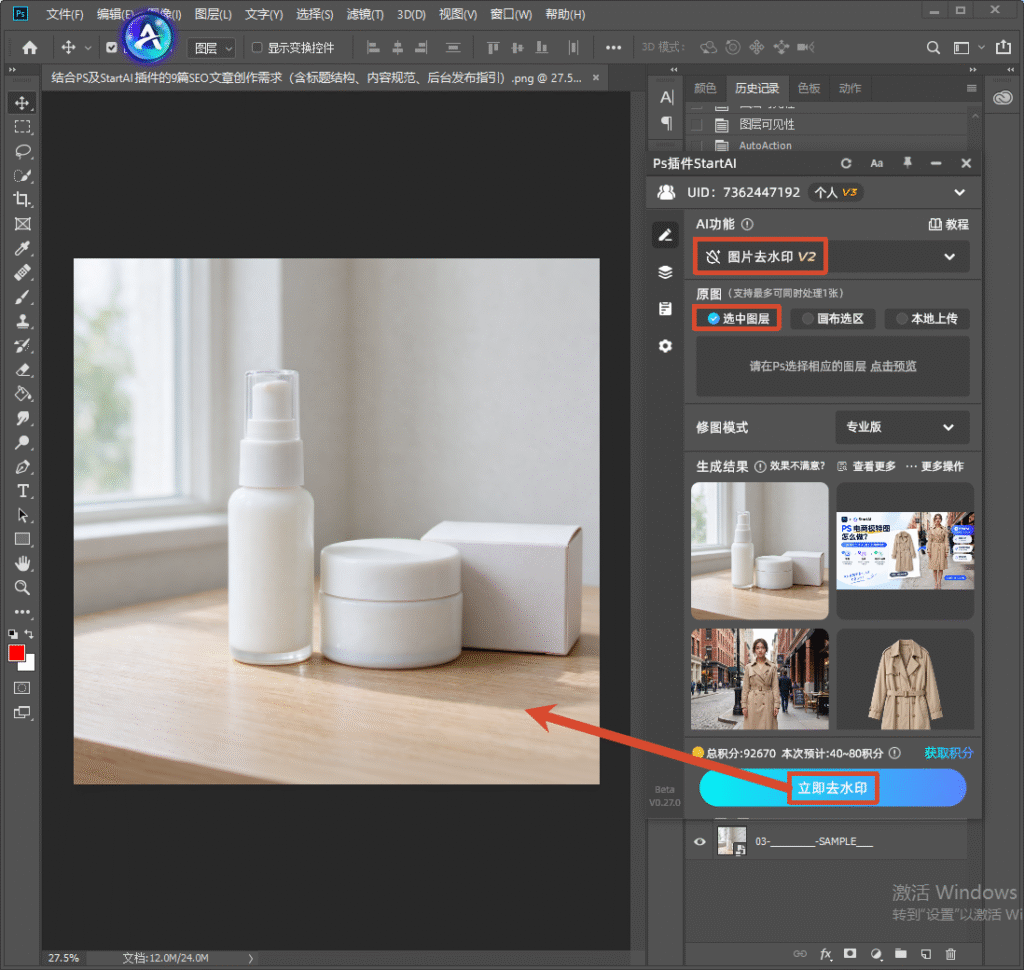Image resolution: width=1024 pixels, height=970 pixels.
Task: Select the Zoom tool in toolbar
Action: tap(22, 588)
